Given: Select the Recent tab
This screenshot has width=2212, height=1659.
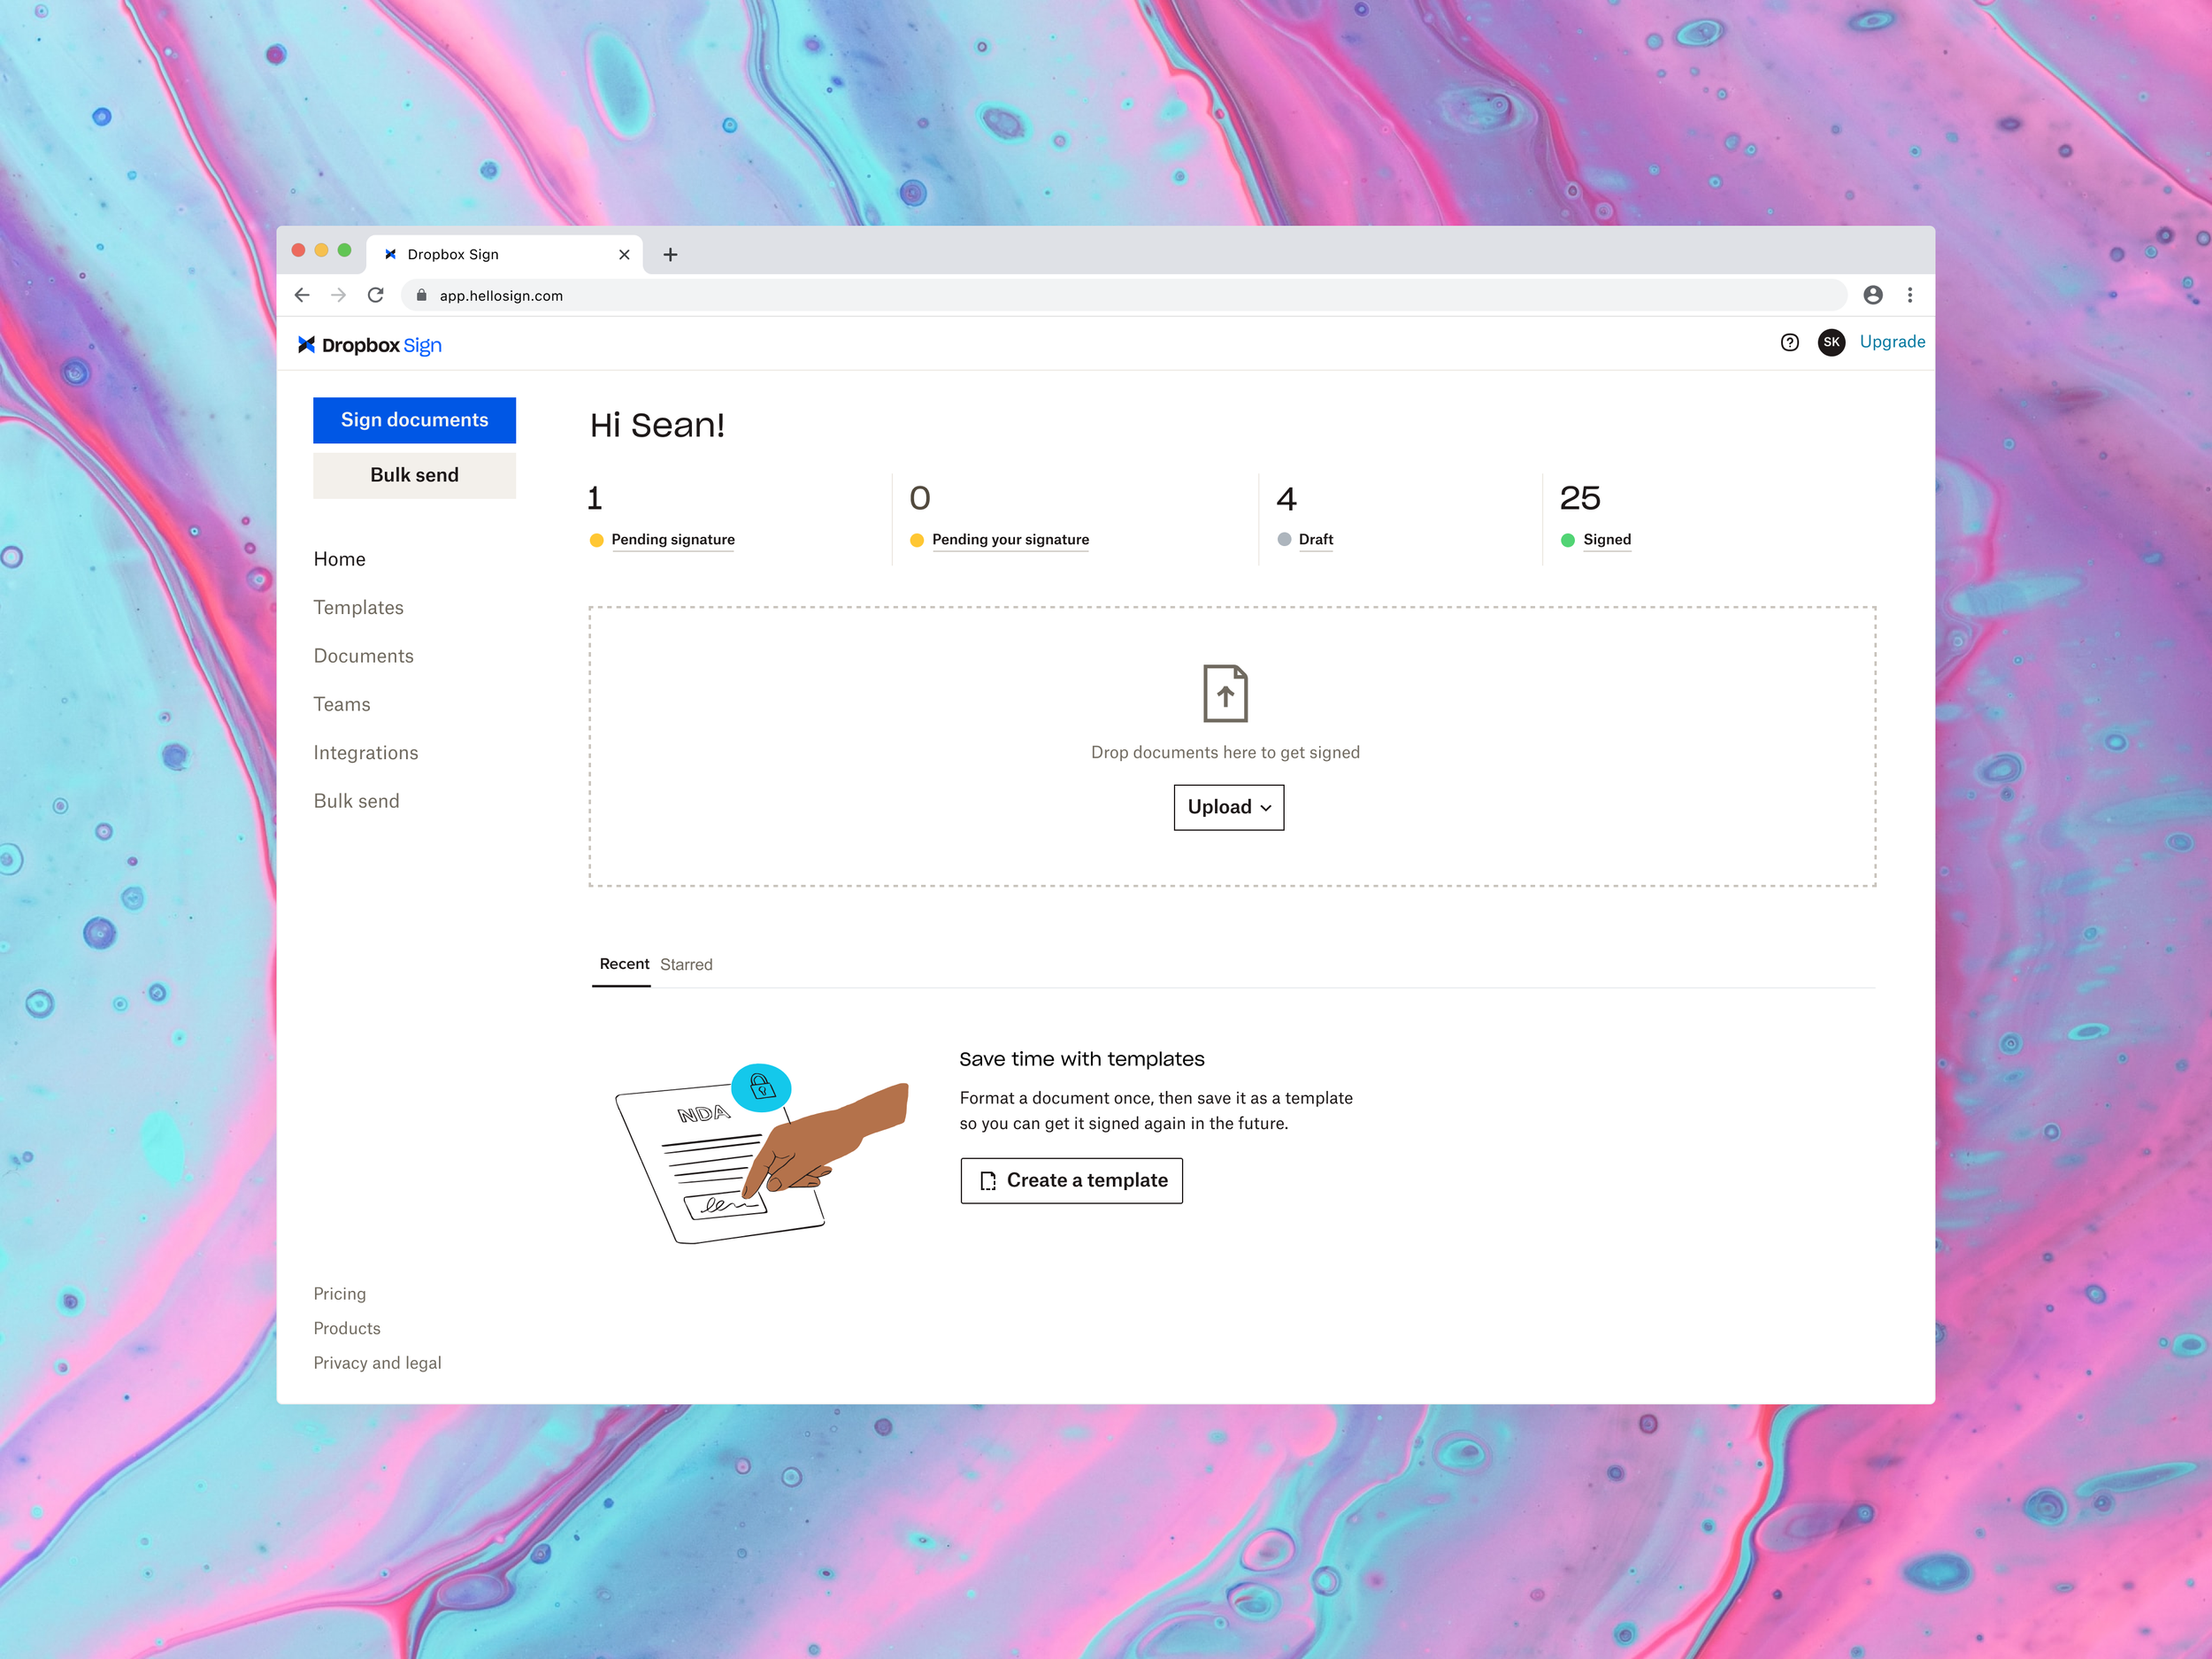Looking at the screenshot, I should [x=623, y=964].
